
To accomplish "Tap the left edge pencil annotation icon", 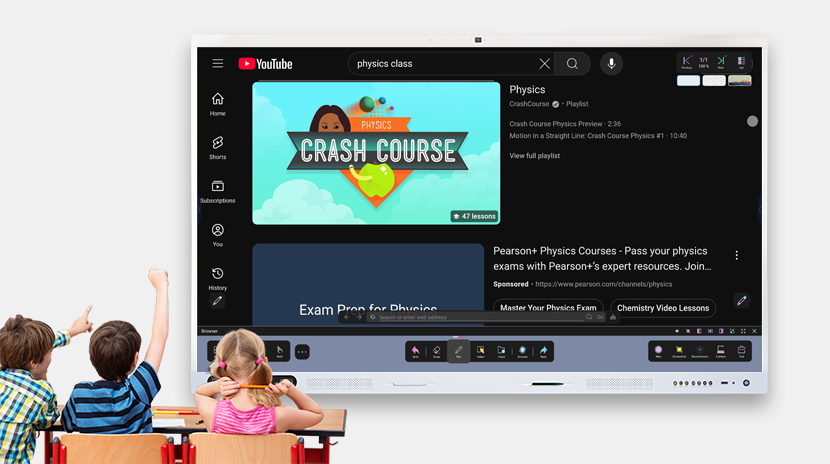I will click(217, 301).
